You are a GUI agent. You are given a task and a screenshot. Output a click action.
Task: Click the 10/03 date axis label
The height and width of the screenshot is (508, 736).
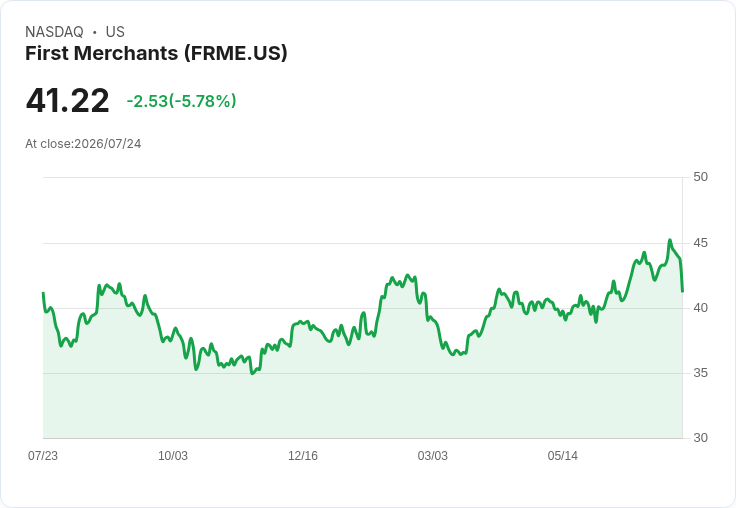173,456
